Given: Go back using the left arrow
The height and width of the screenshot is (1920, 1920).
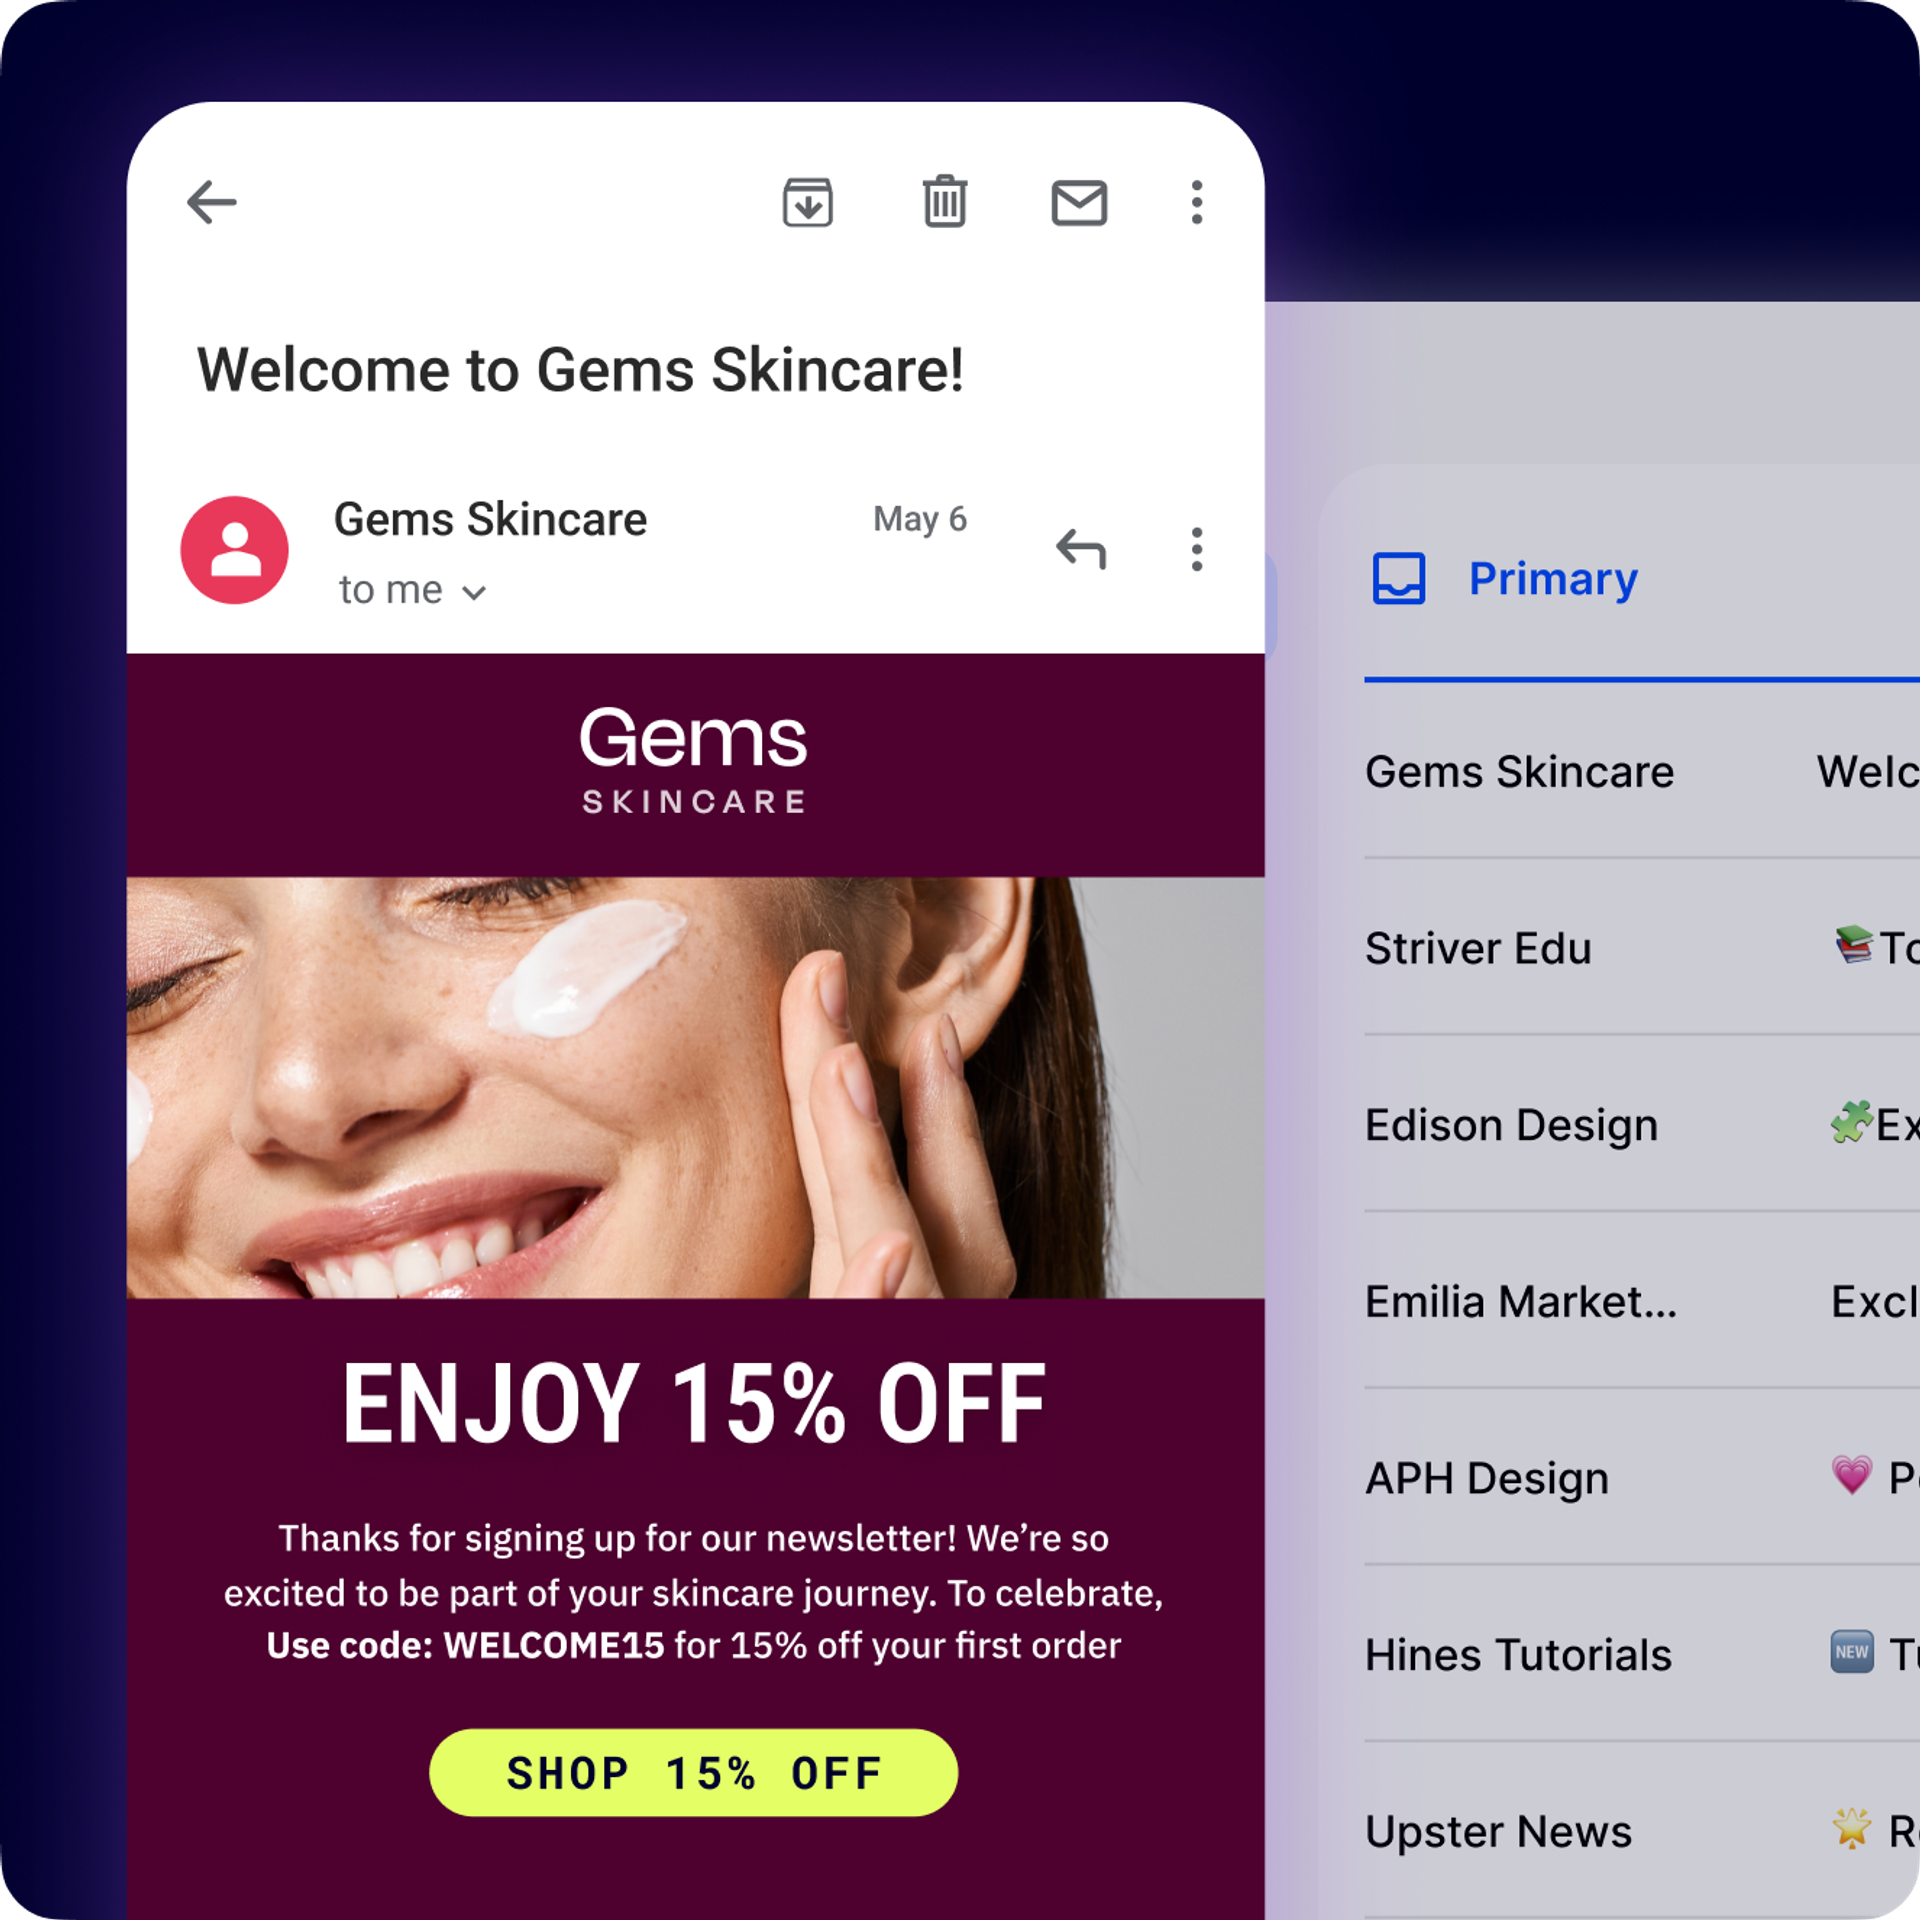Looking at the screenshot, I should 212,202.
